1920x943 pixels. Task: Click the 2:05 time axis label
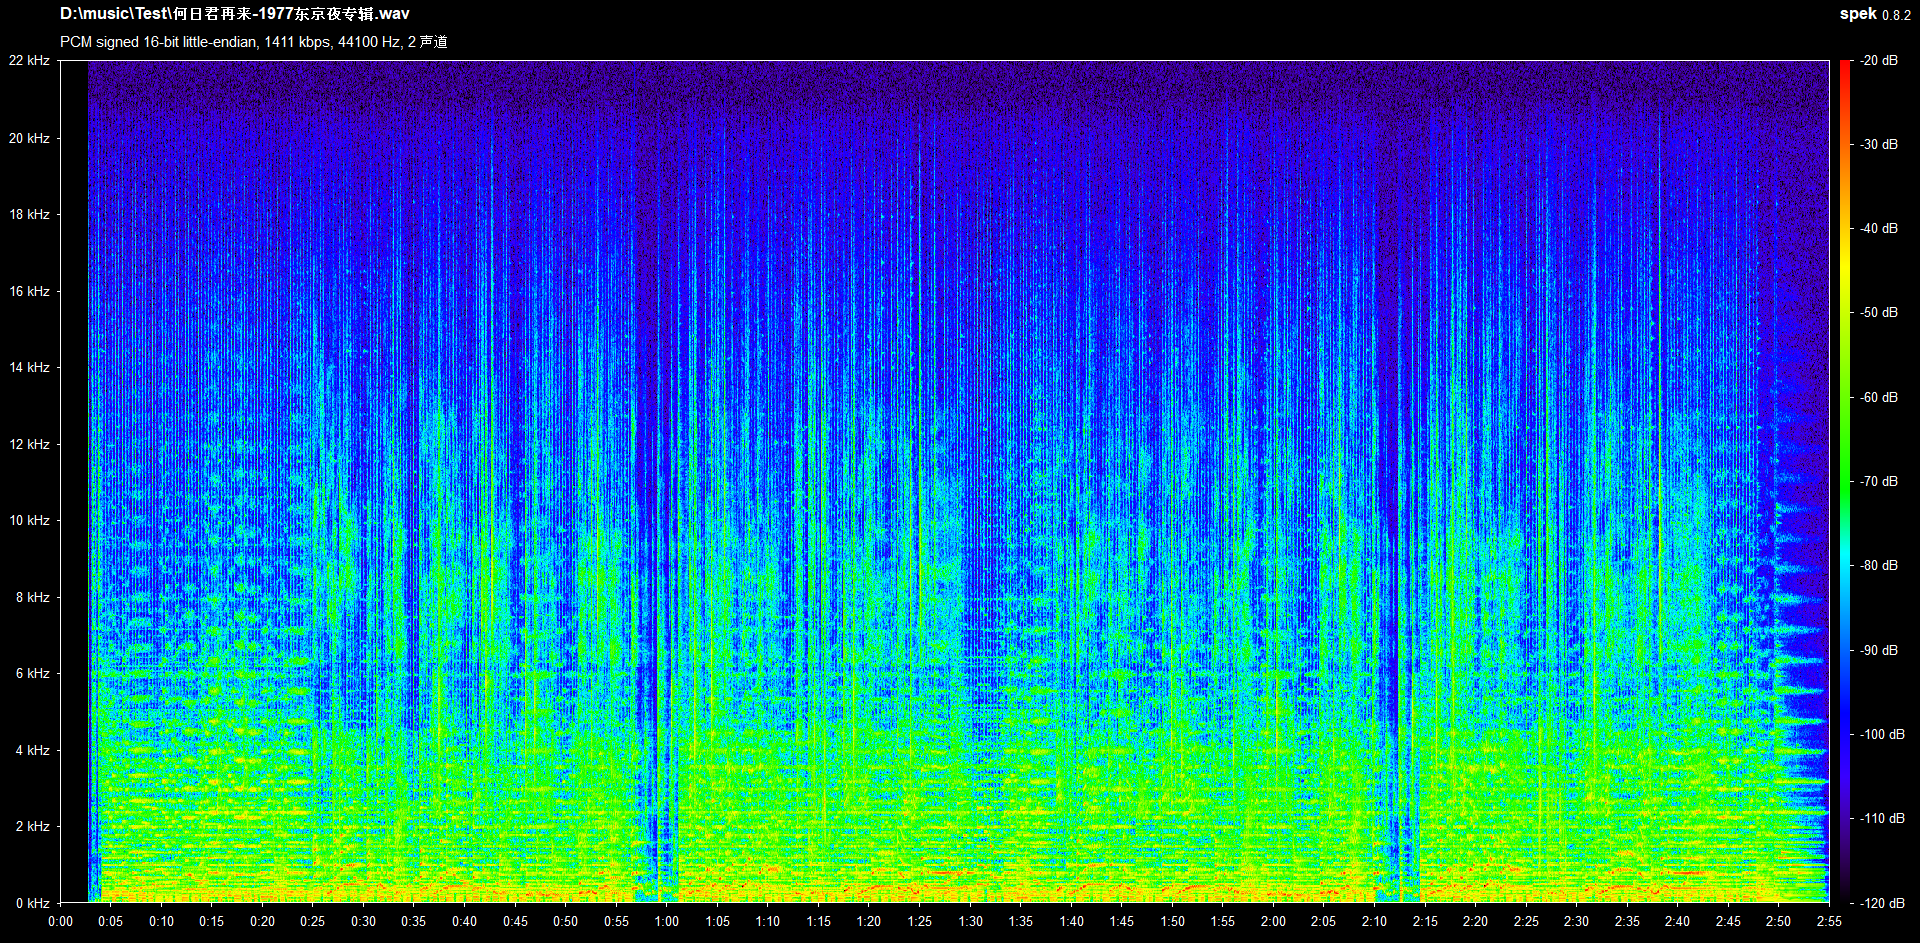pos(1324,921)
